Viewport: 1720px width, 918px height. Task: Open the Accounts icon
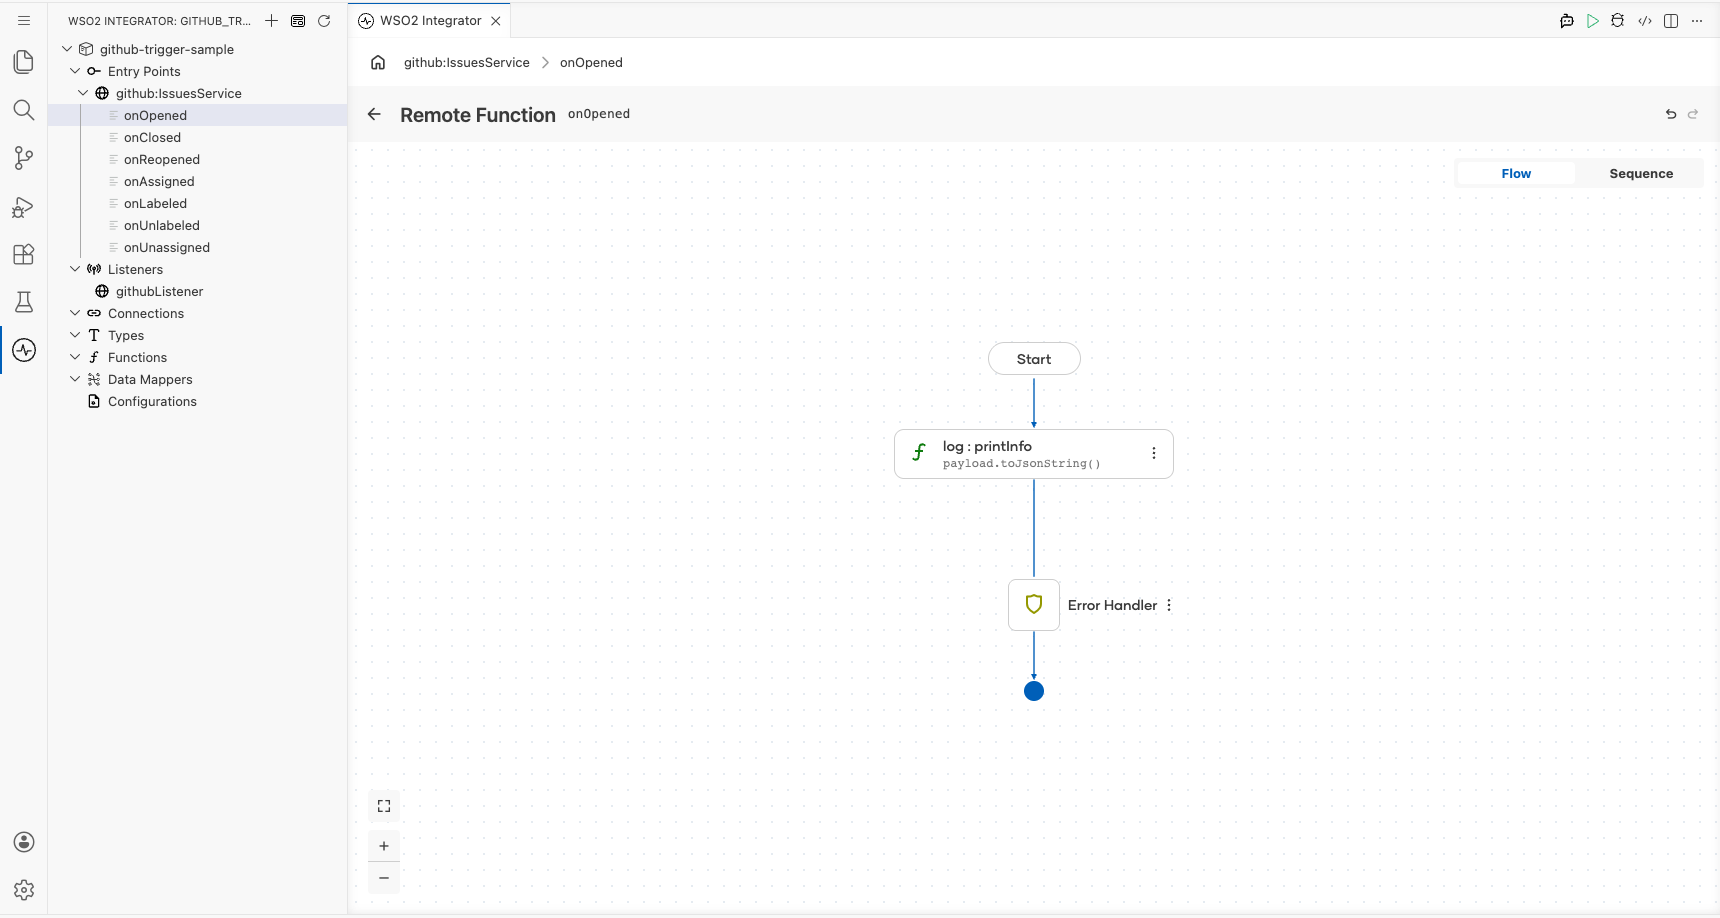coord(24,842)
